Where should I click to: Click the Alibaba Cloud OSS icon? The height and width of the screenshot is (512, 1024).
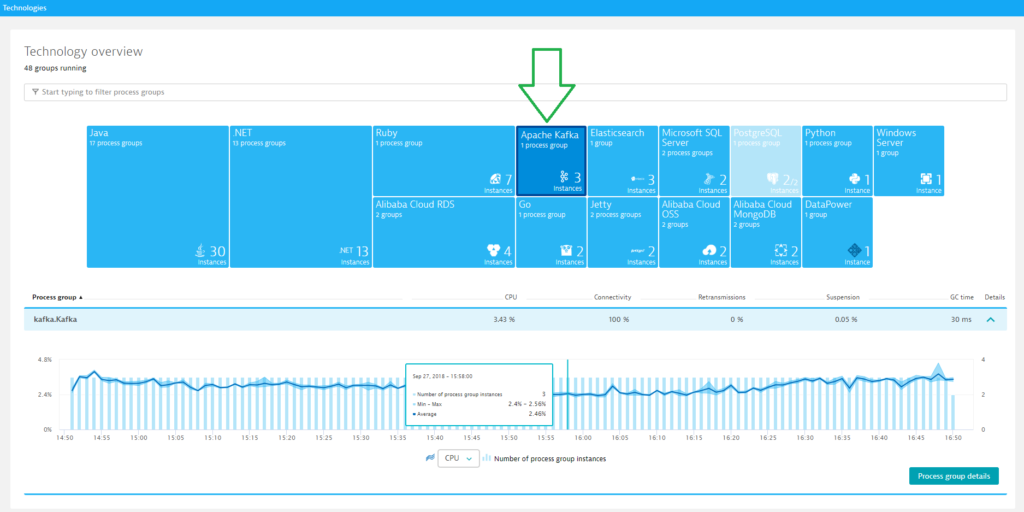pyautogui.click(x=710, y=250)
